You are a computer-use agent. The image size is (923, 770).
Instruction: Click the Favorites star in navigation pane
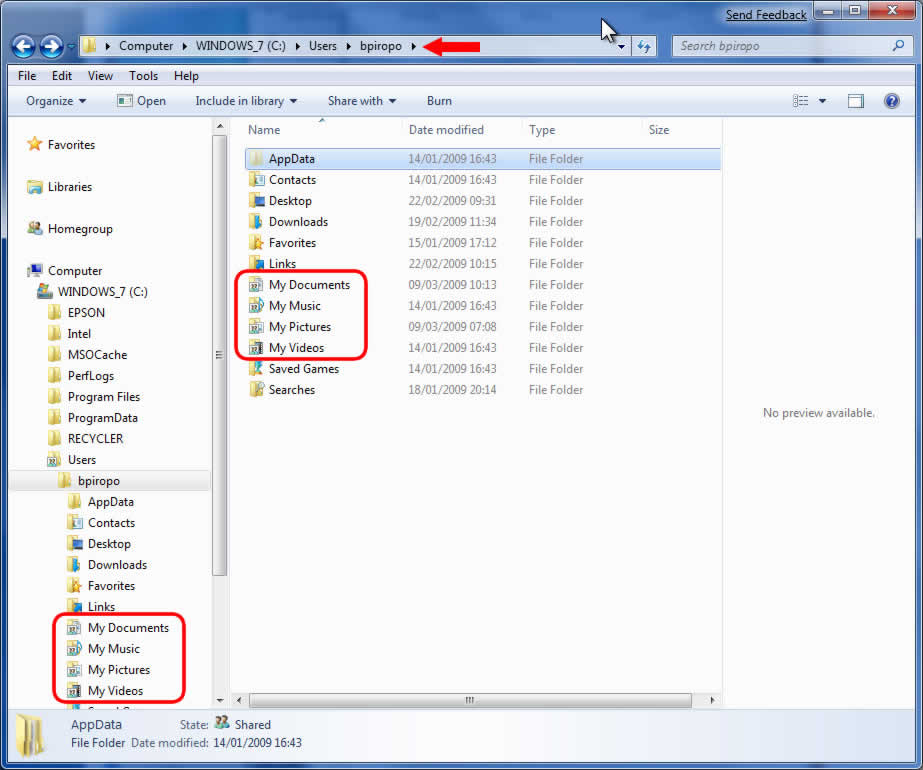click(x=35, y=144)
